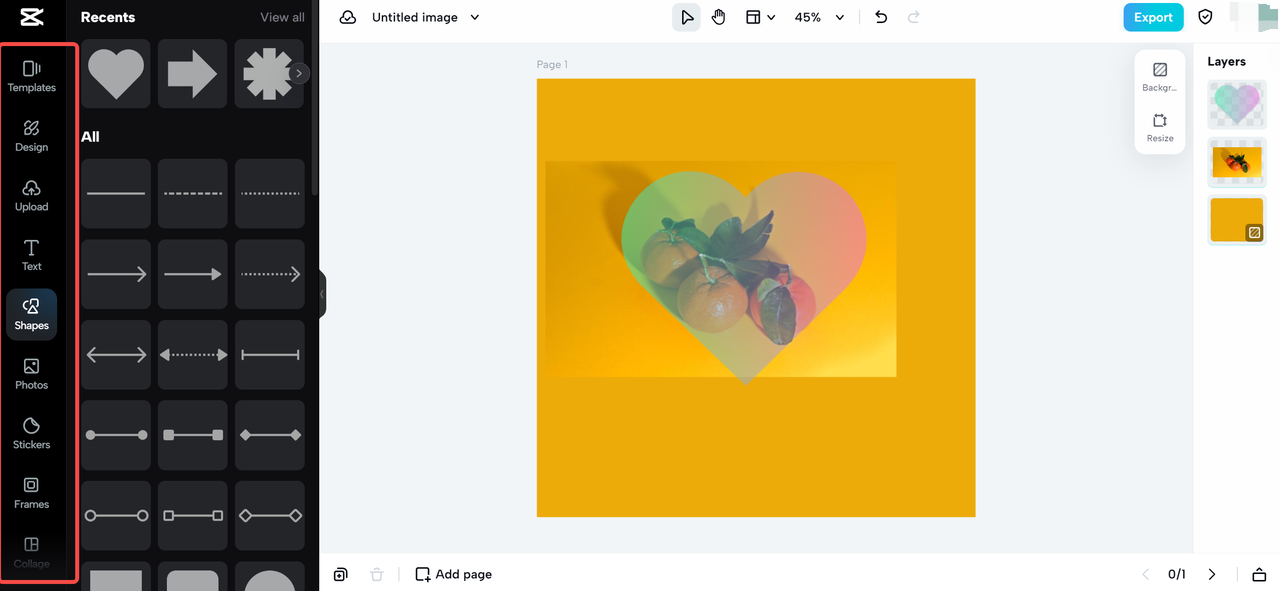
Task: Insert line with hollow circle ends
Action: click(x=116, y=516)
